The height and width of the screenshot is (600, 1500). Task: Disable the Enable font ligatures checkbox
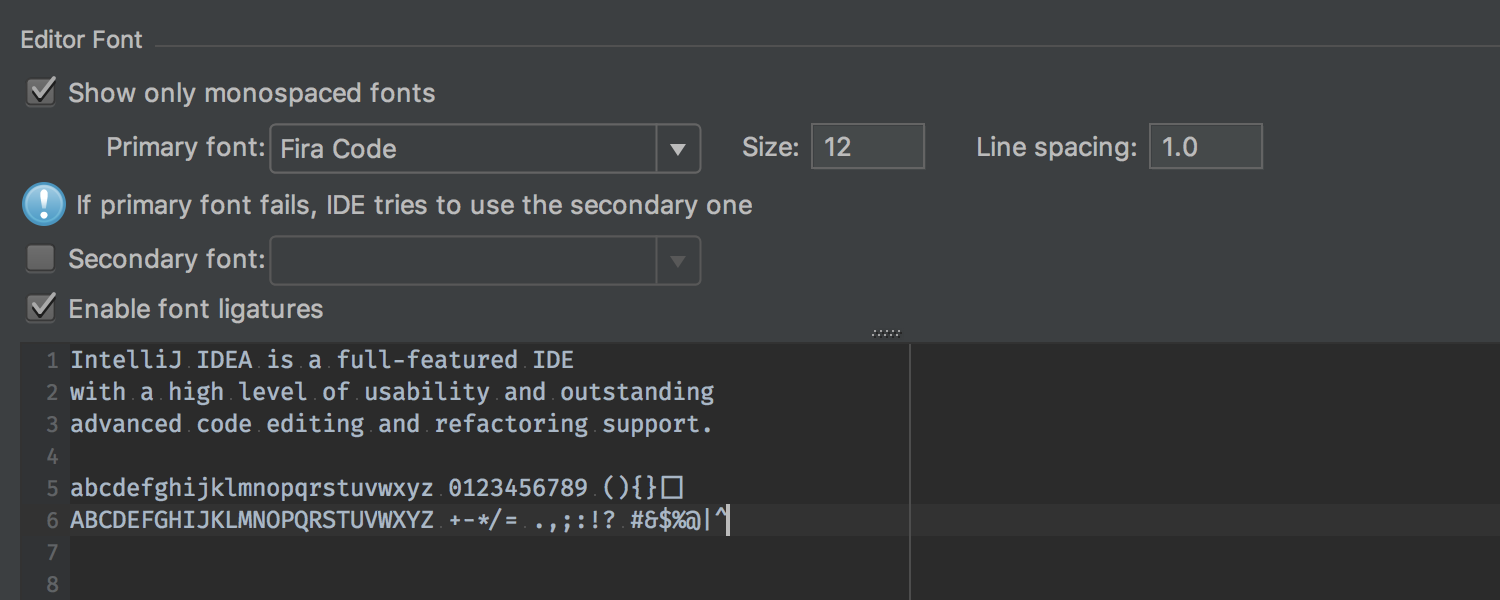40,308
